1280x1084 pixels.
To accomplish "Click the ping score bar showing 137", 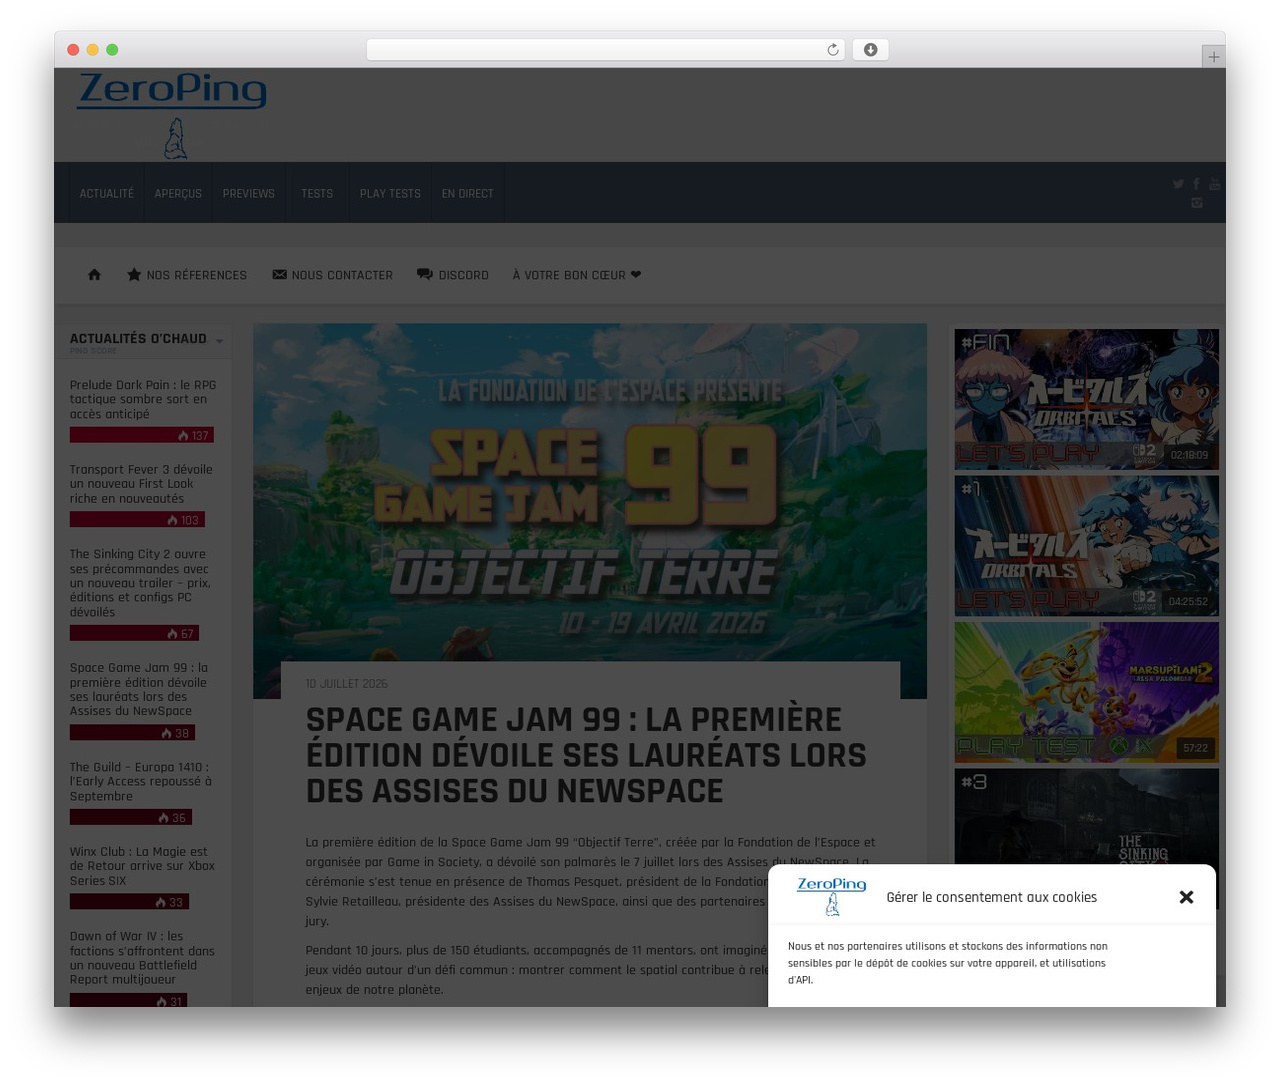I will 142,435.
